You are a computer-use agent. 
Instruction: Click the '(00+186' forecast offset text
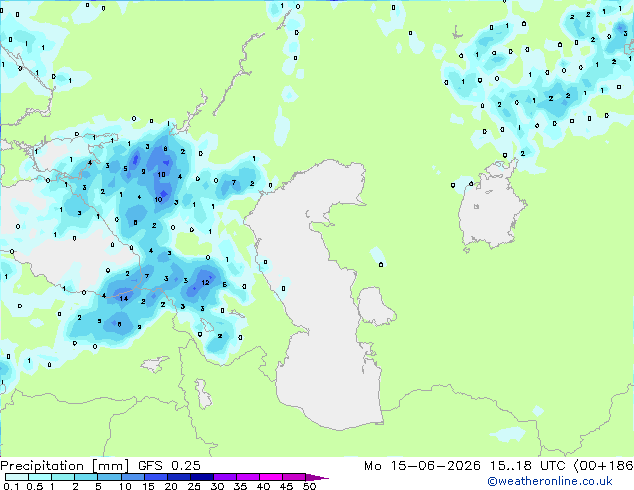coord(603,465)
